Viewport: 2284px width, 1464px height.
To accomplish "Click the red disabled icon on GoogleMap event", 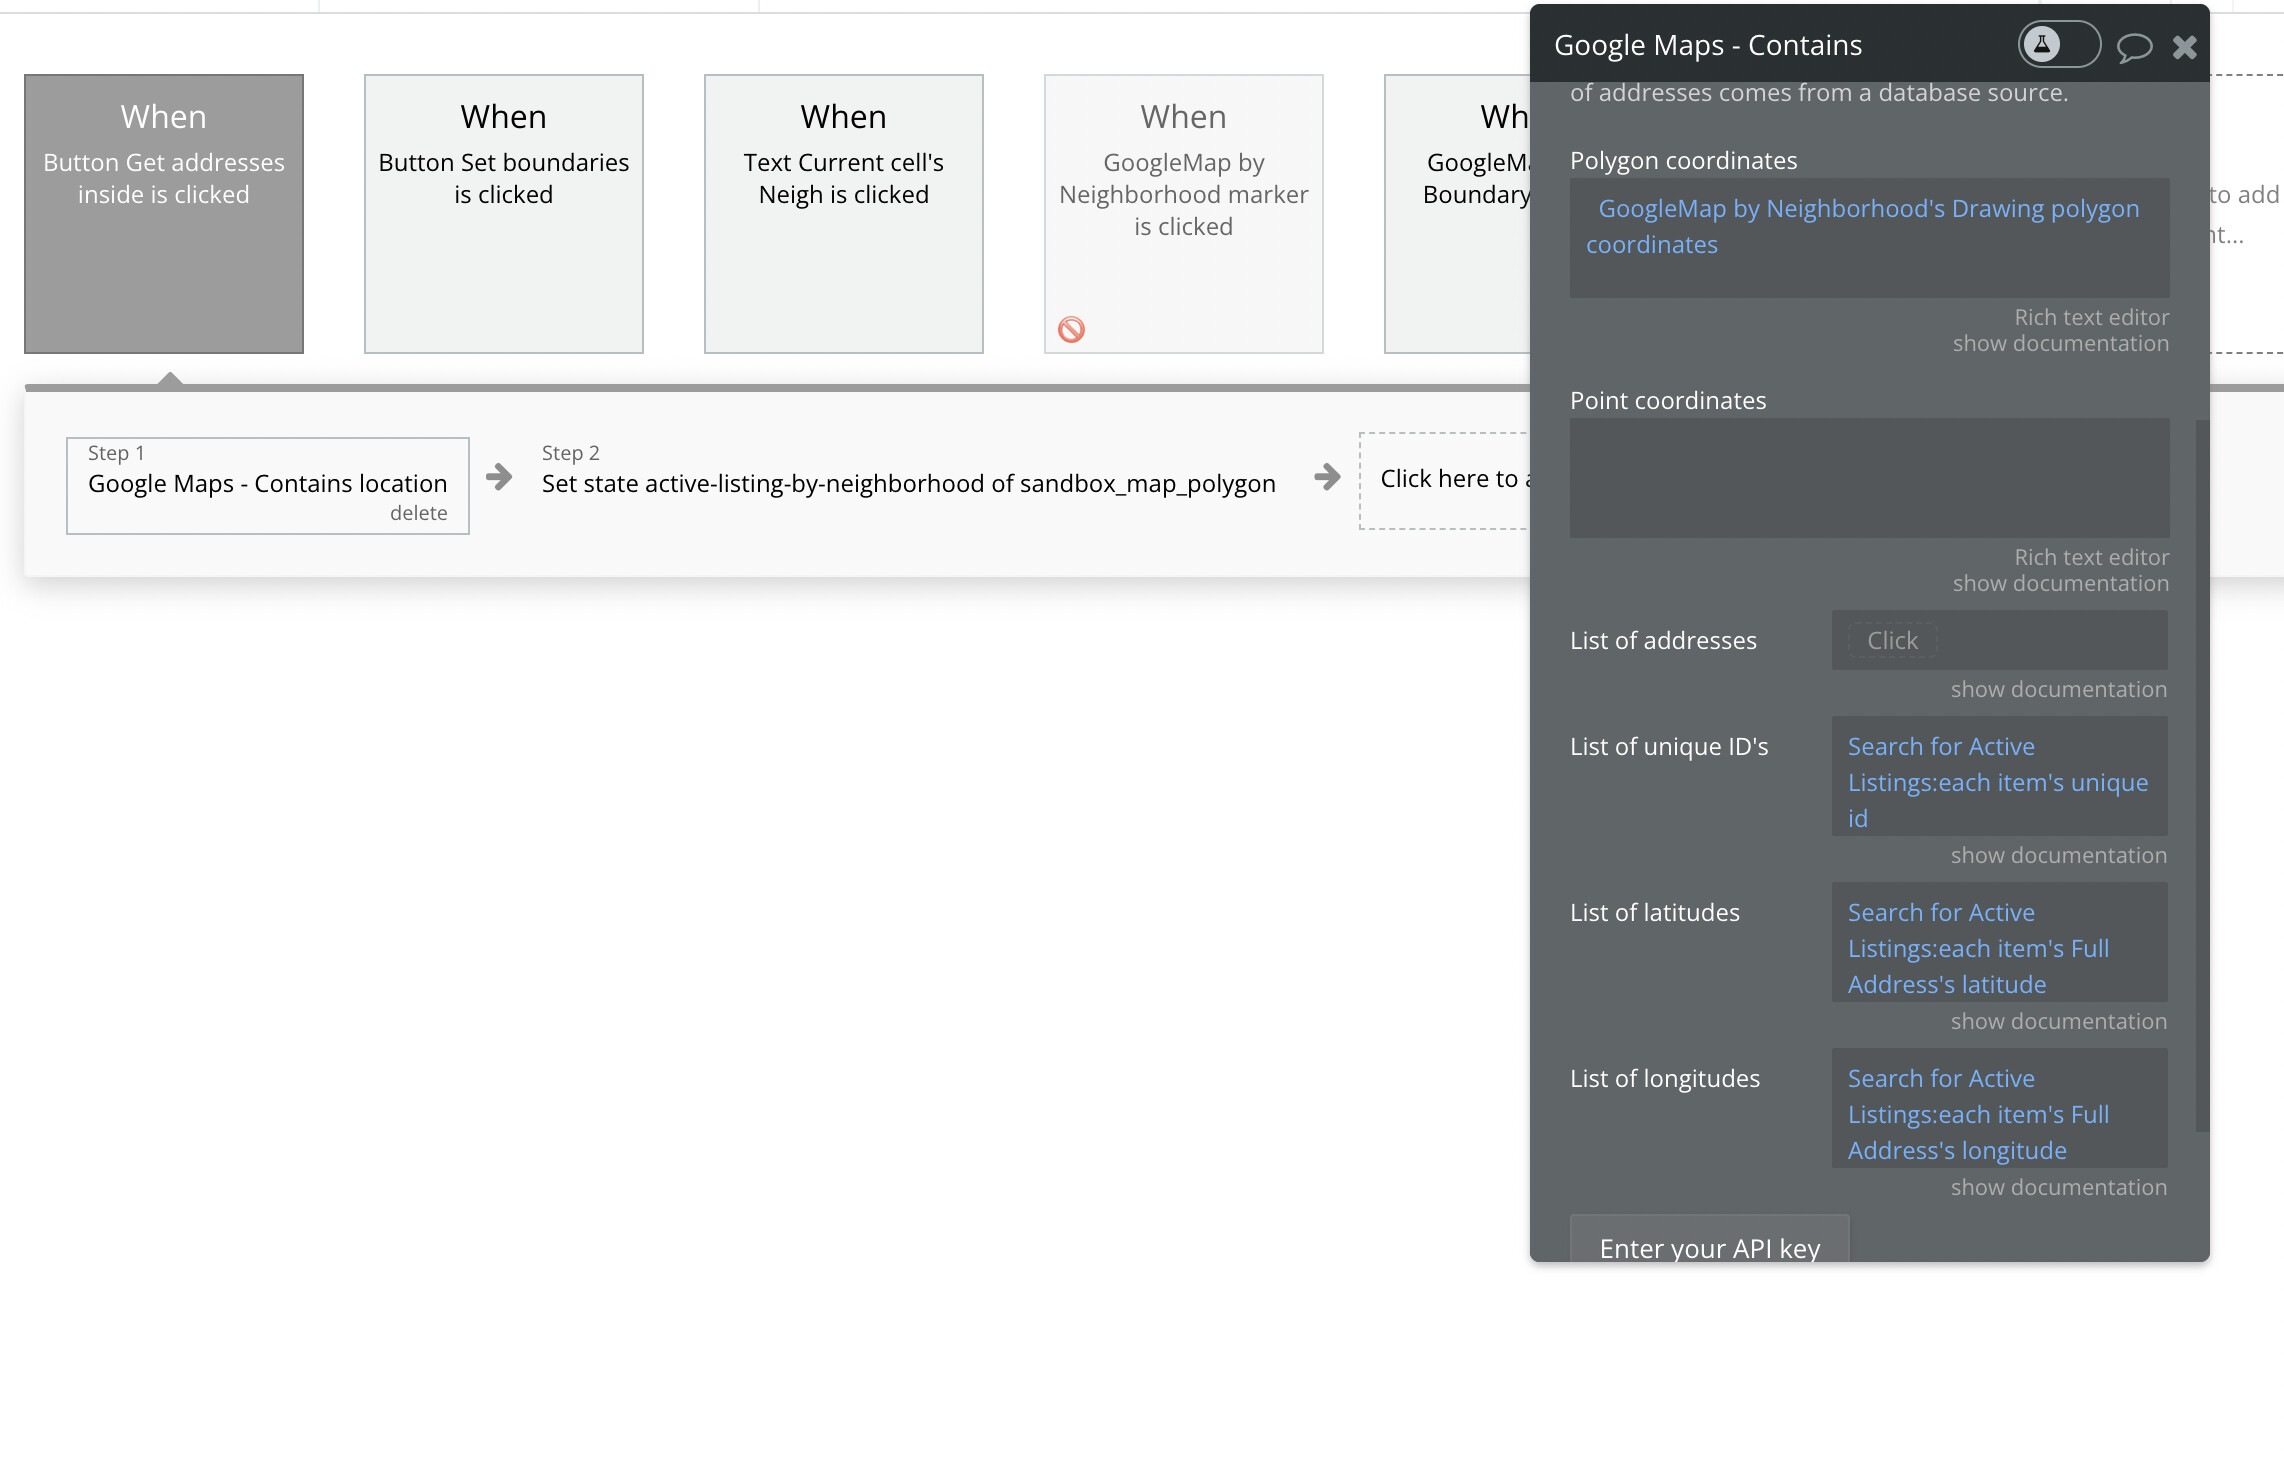I will pos(1071,329).
